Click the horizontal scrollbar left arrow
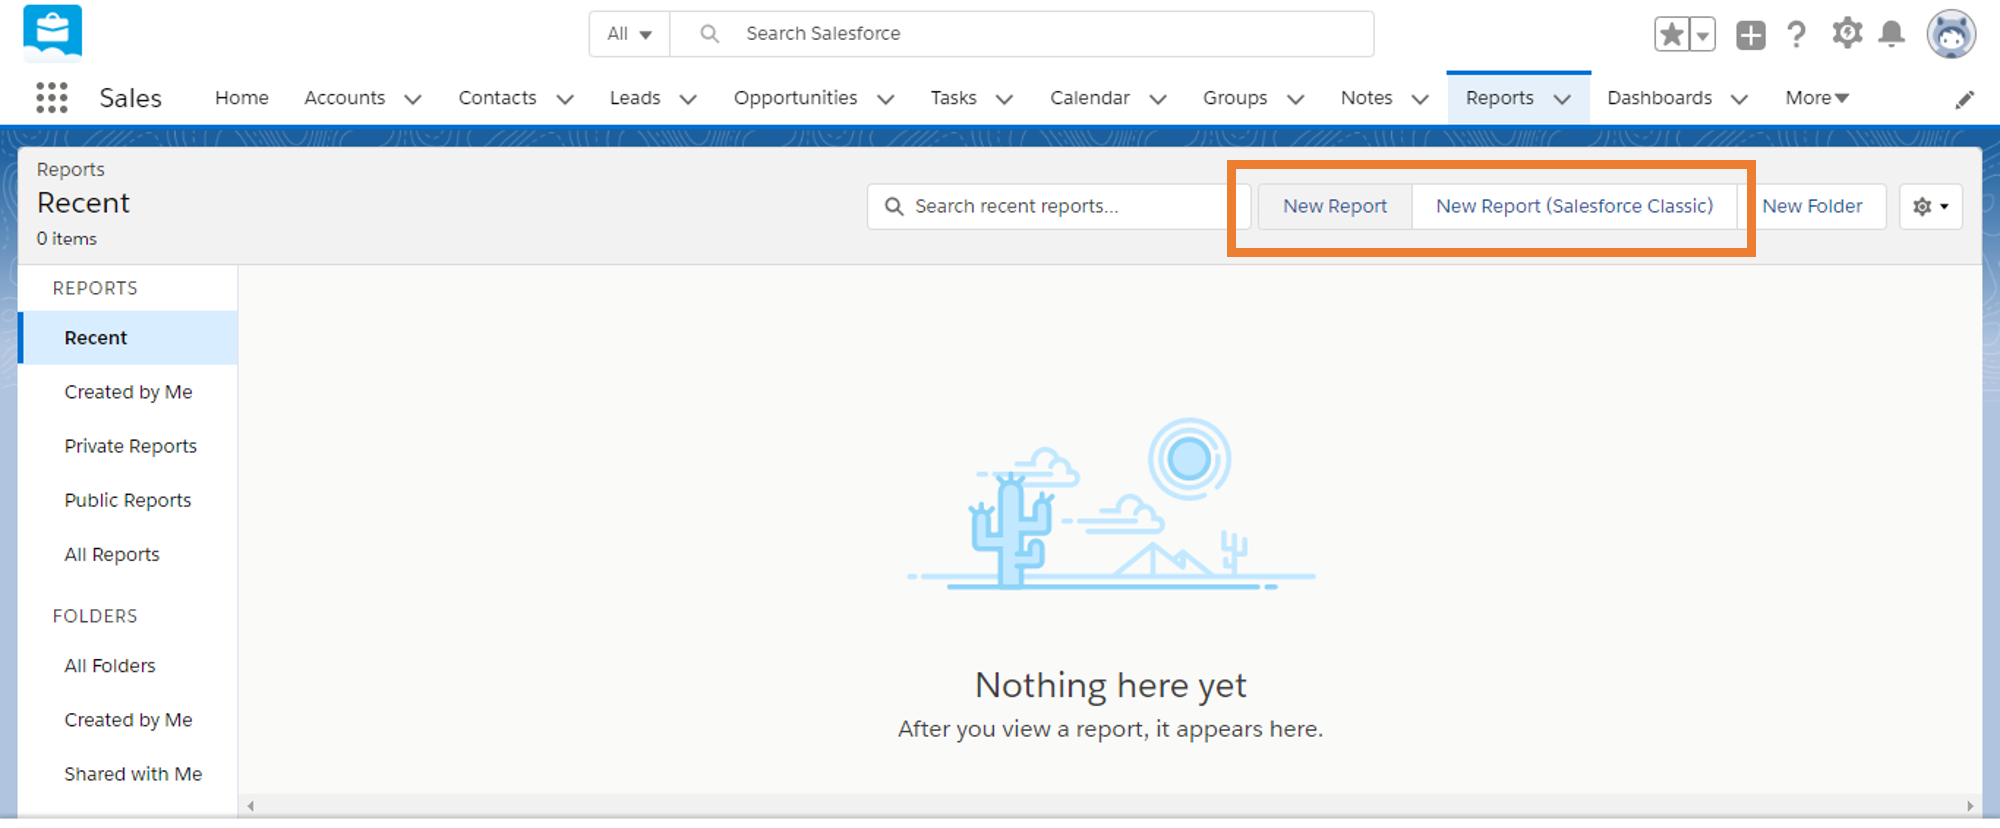This screenshot has width=2000, height=828. point(251,806)
